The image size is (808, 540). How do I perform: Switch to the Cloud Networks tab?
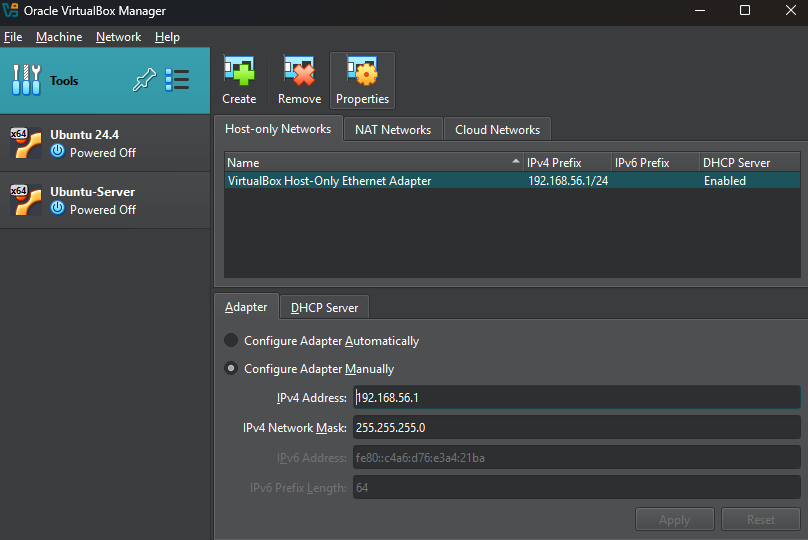pyautogui.click(x=497, y=130)
